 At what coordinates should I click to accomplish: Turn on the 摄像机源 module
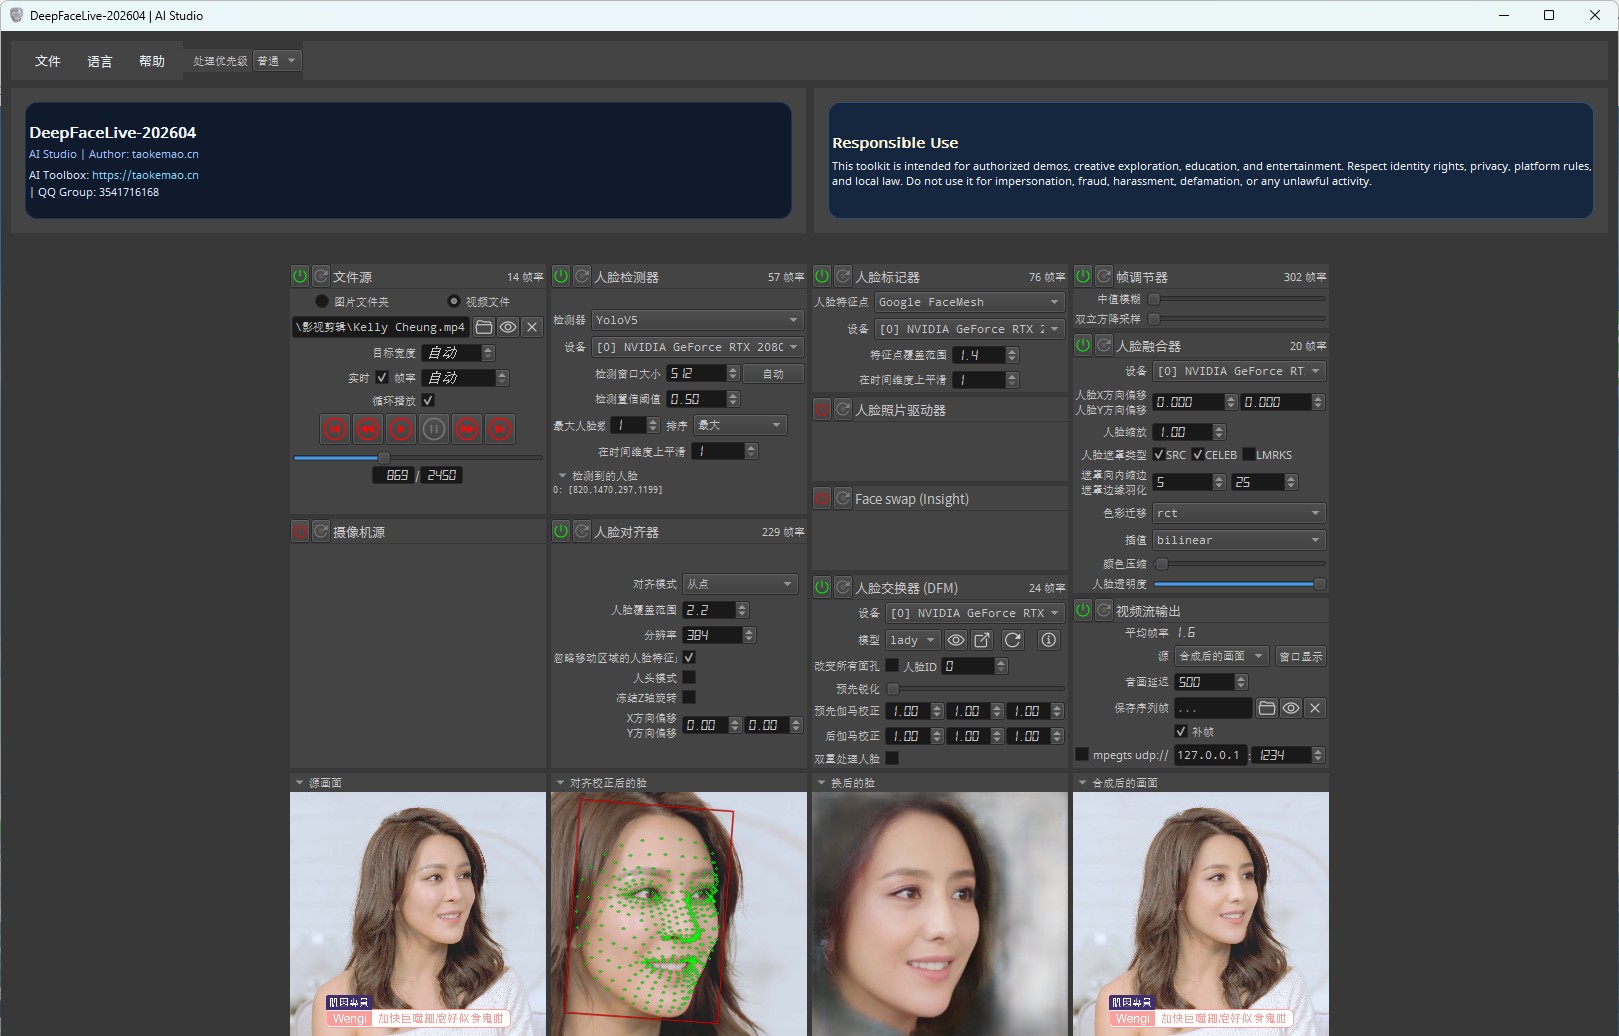click(x=300, y=531)
